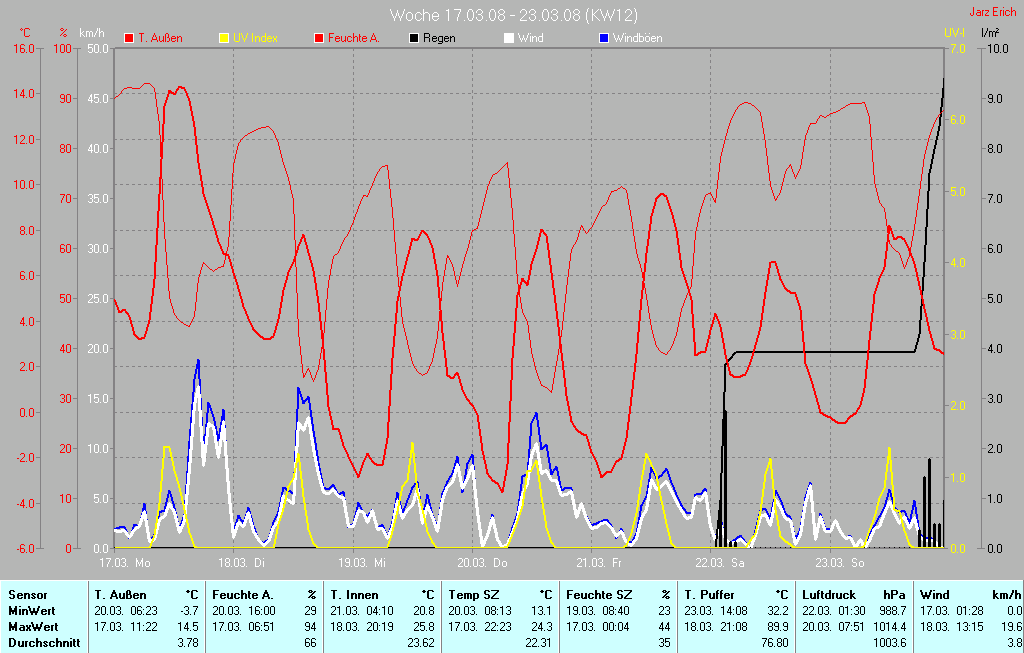Click the UV-I axis unit label

[x=954, y=33]
